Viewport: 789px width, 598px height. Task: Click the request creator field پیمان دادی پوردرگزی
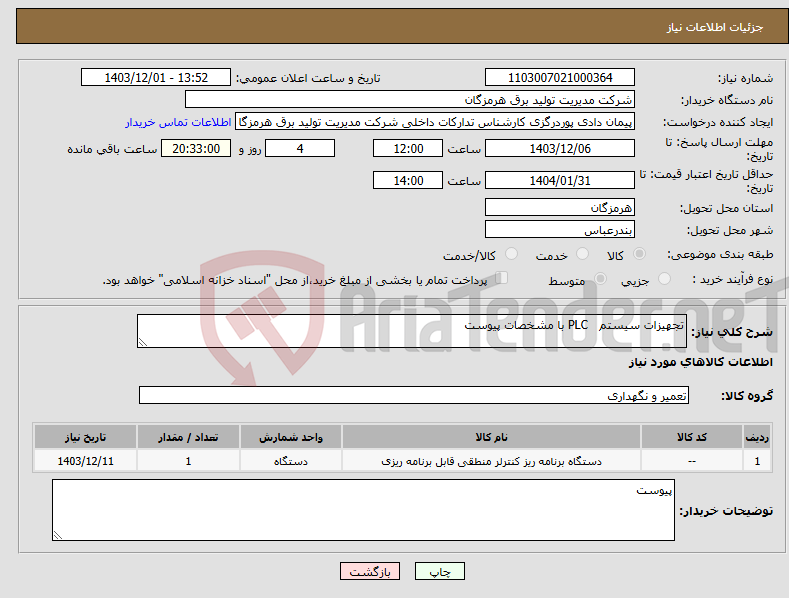(x=435, y=122)
